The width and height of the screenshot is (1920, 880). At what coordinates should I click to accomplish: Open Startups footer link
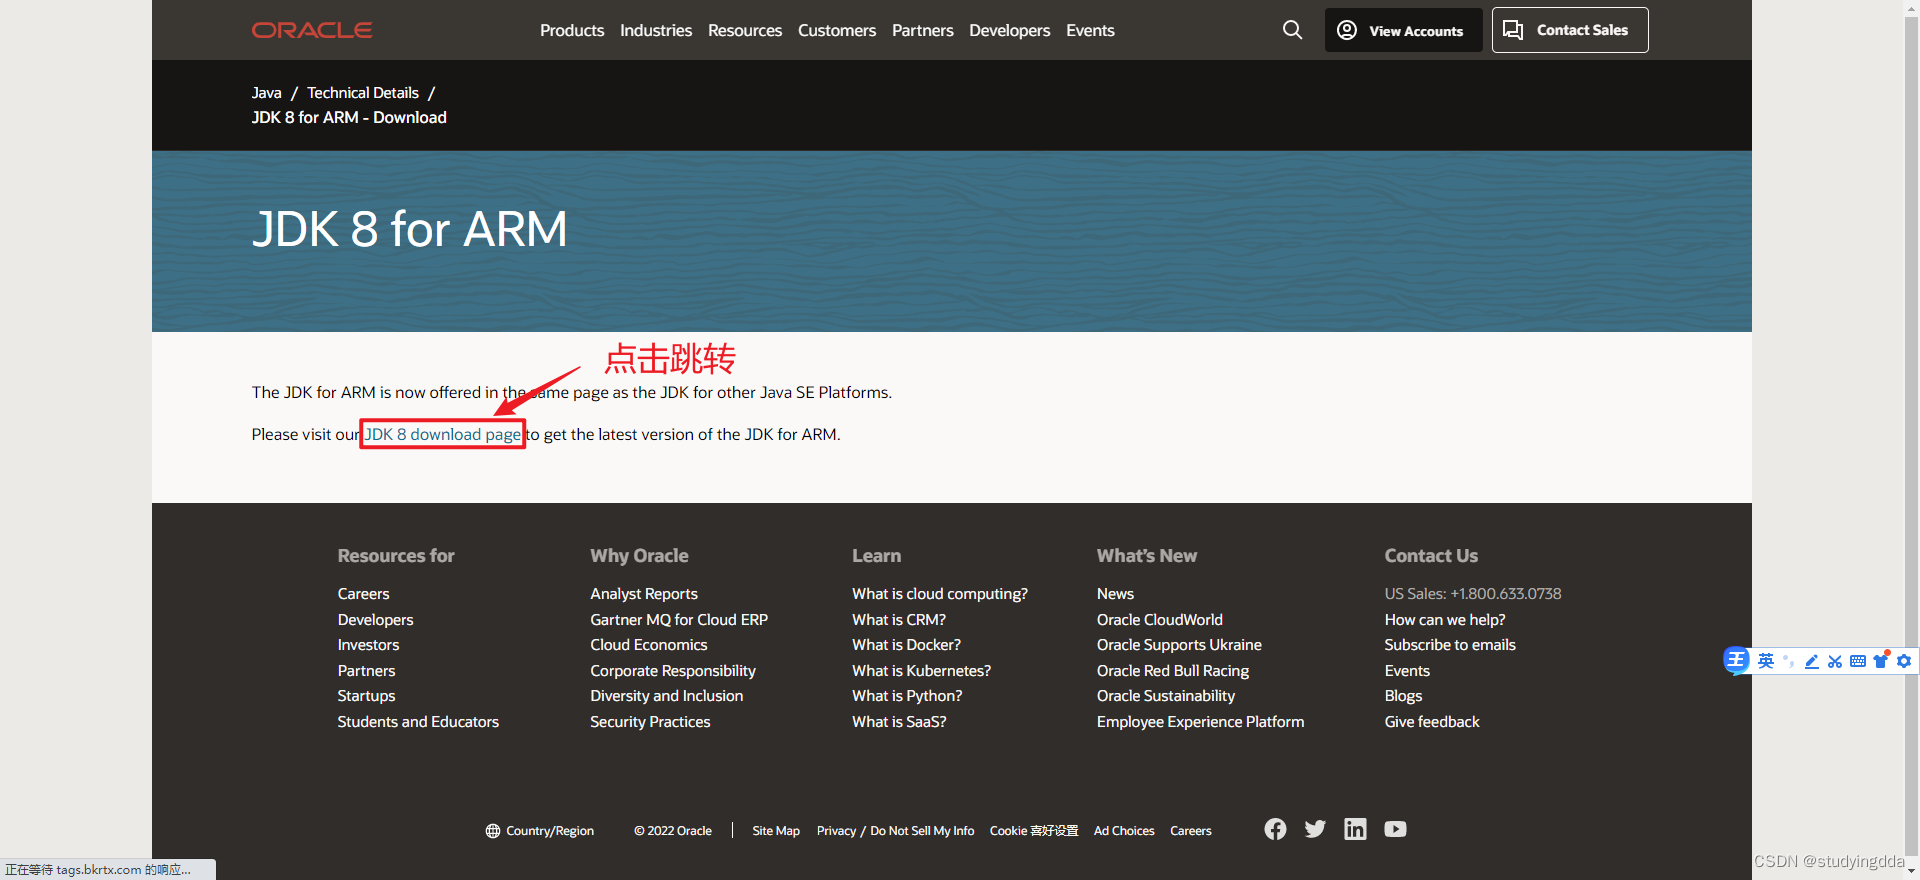[366, 696]
